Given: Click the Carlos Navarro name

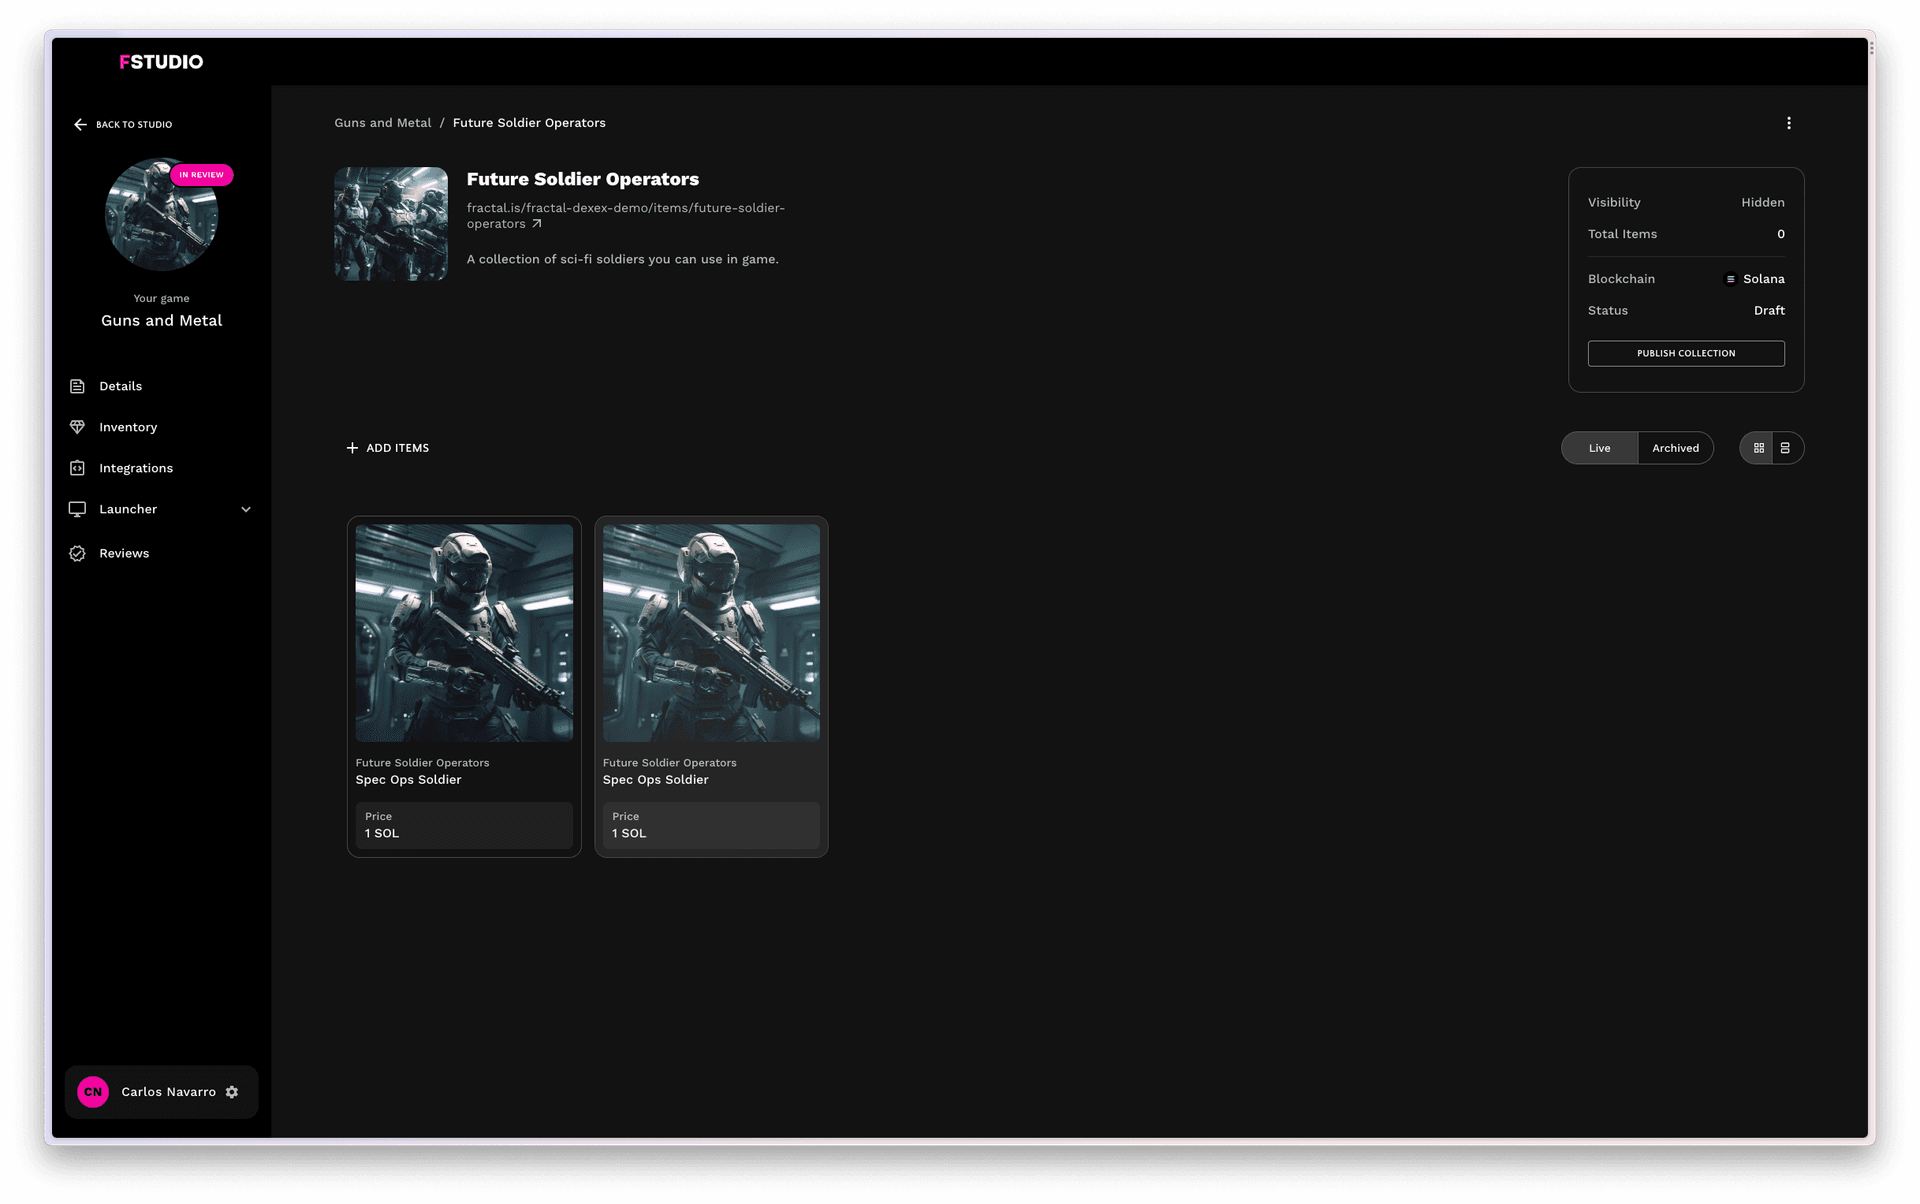Looking at the screenshot, I should point(168,1092).
